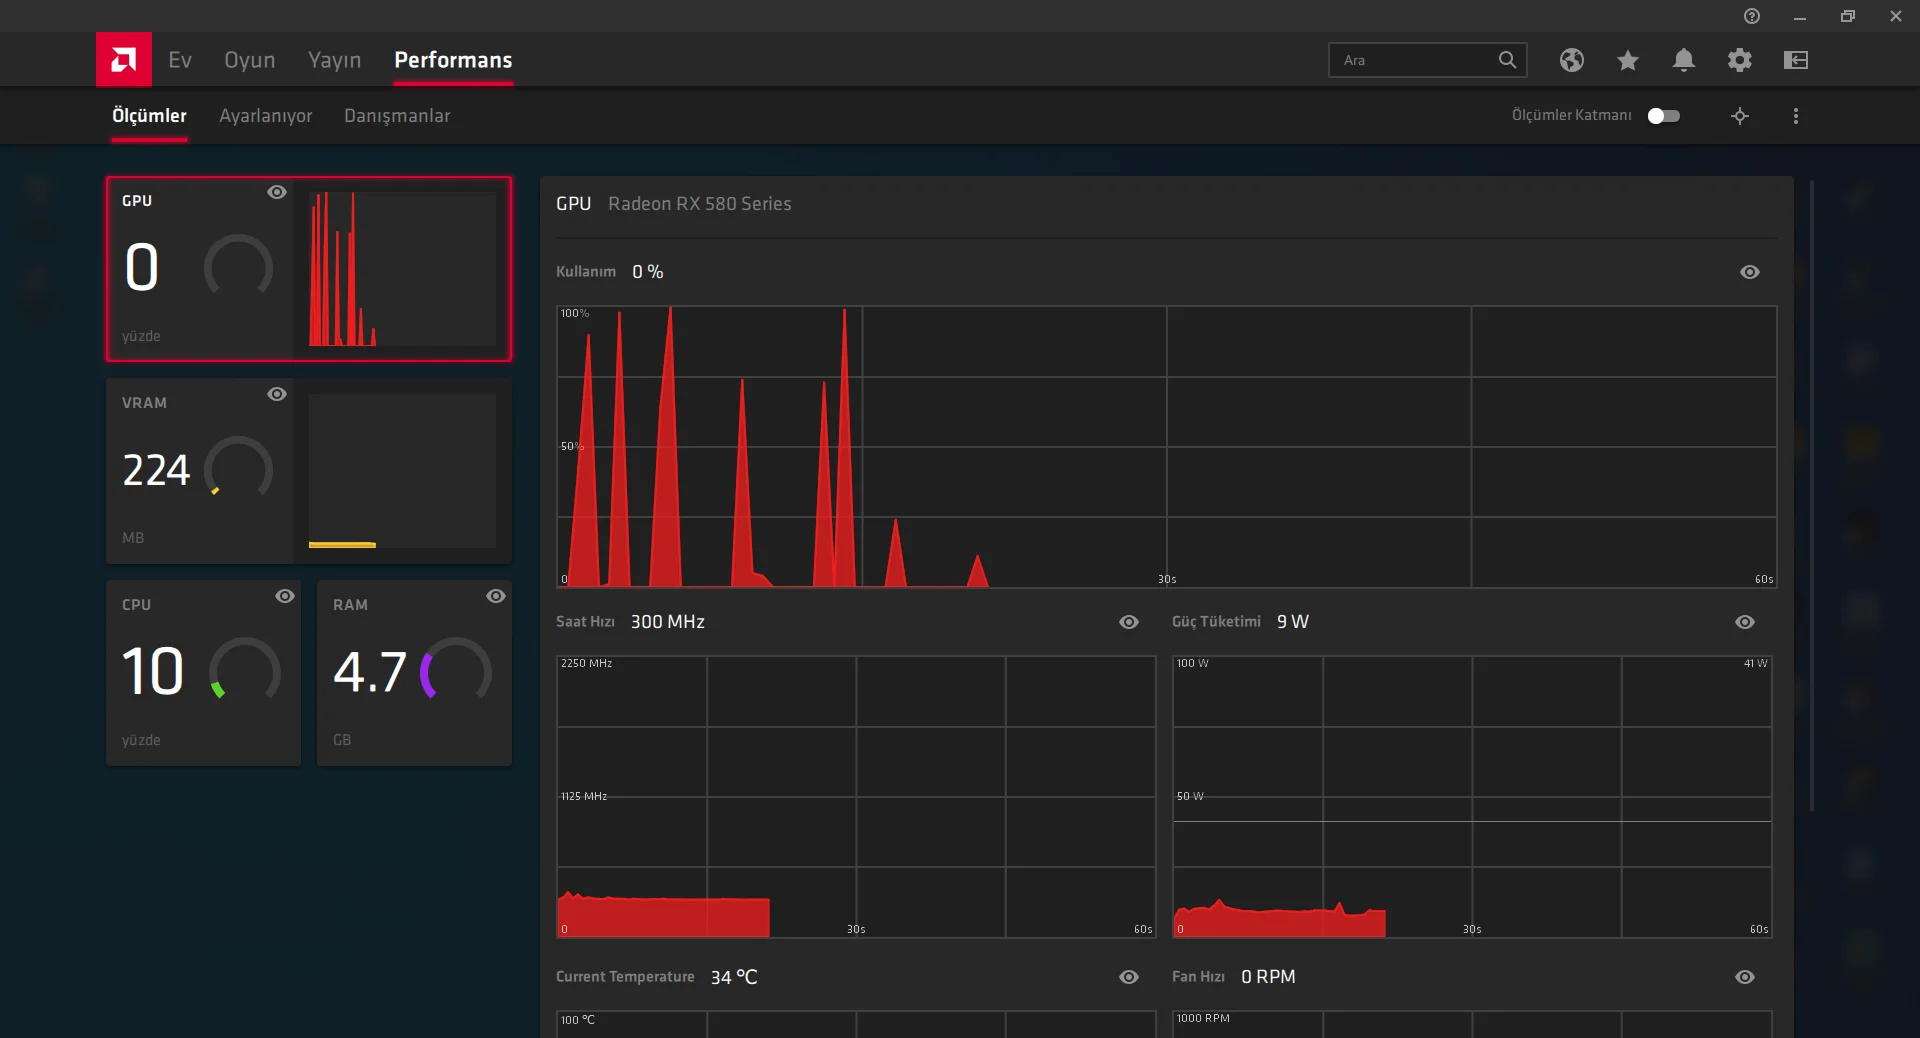Click the help question mark icon
Image resolution: width=1920 pixels, height=1038 pixels.
pyautogui.click(x=1752, y=16)
